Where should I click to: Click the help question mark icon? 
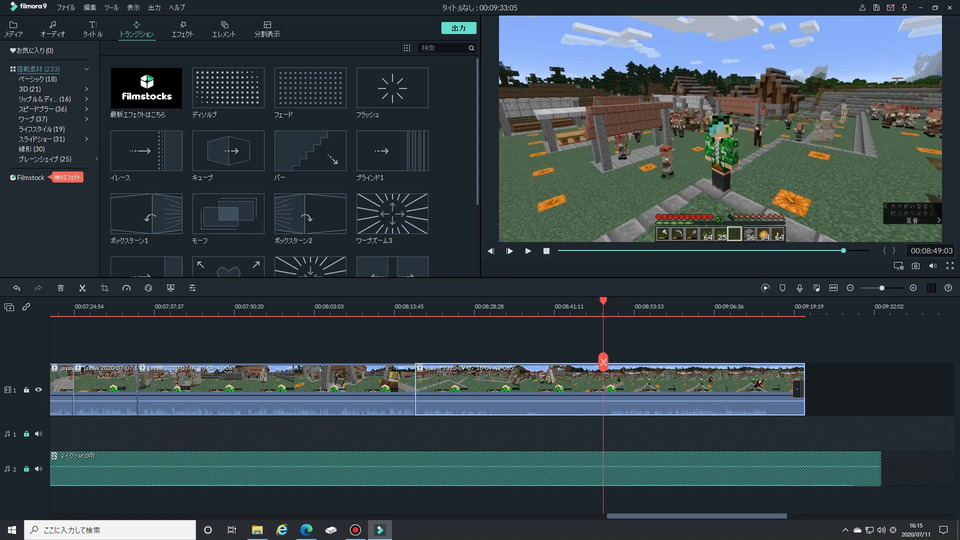[948, 288]
